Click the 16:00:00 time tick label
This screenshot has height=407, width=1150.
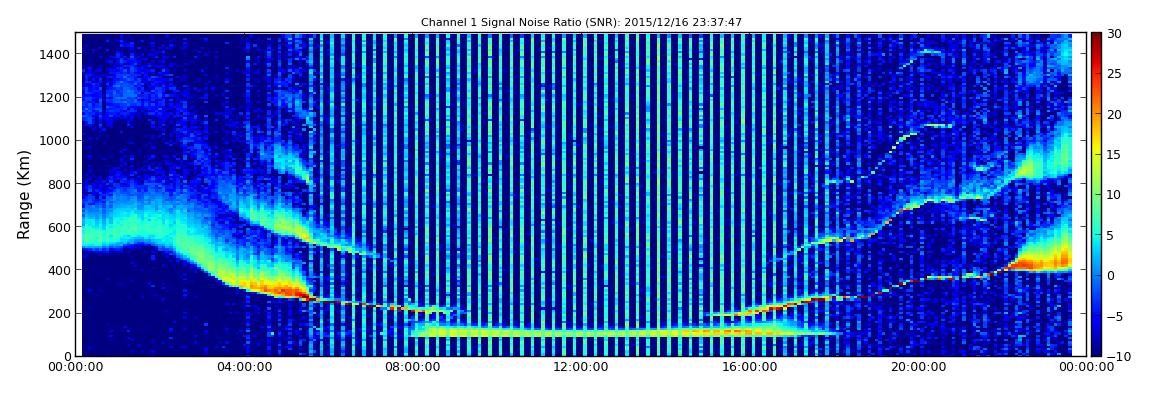(x=749, y=367)
